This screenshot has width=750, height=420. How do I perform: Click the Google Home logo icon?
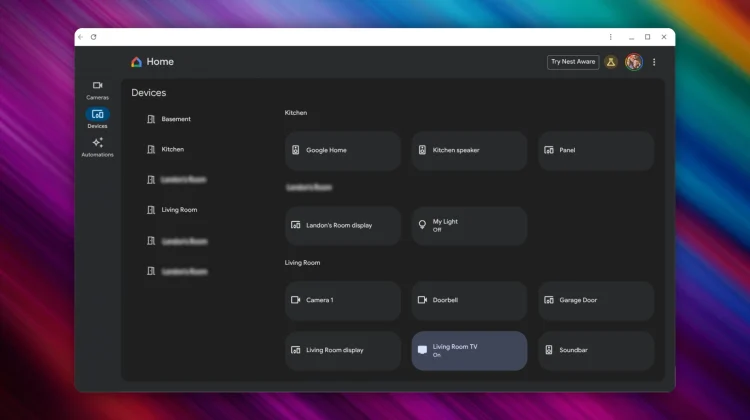coord(136,62)
